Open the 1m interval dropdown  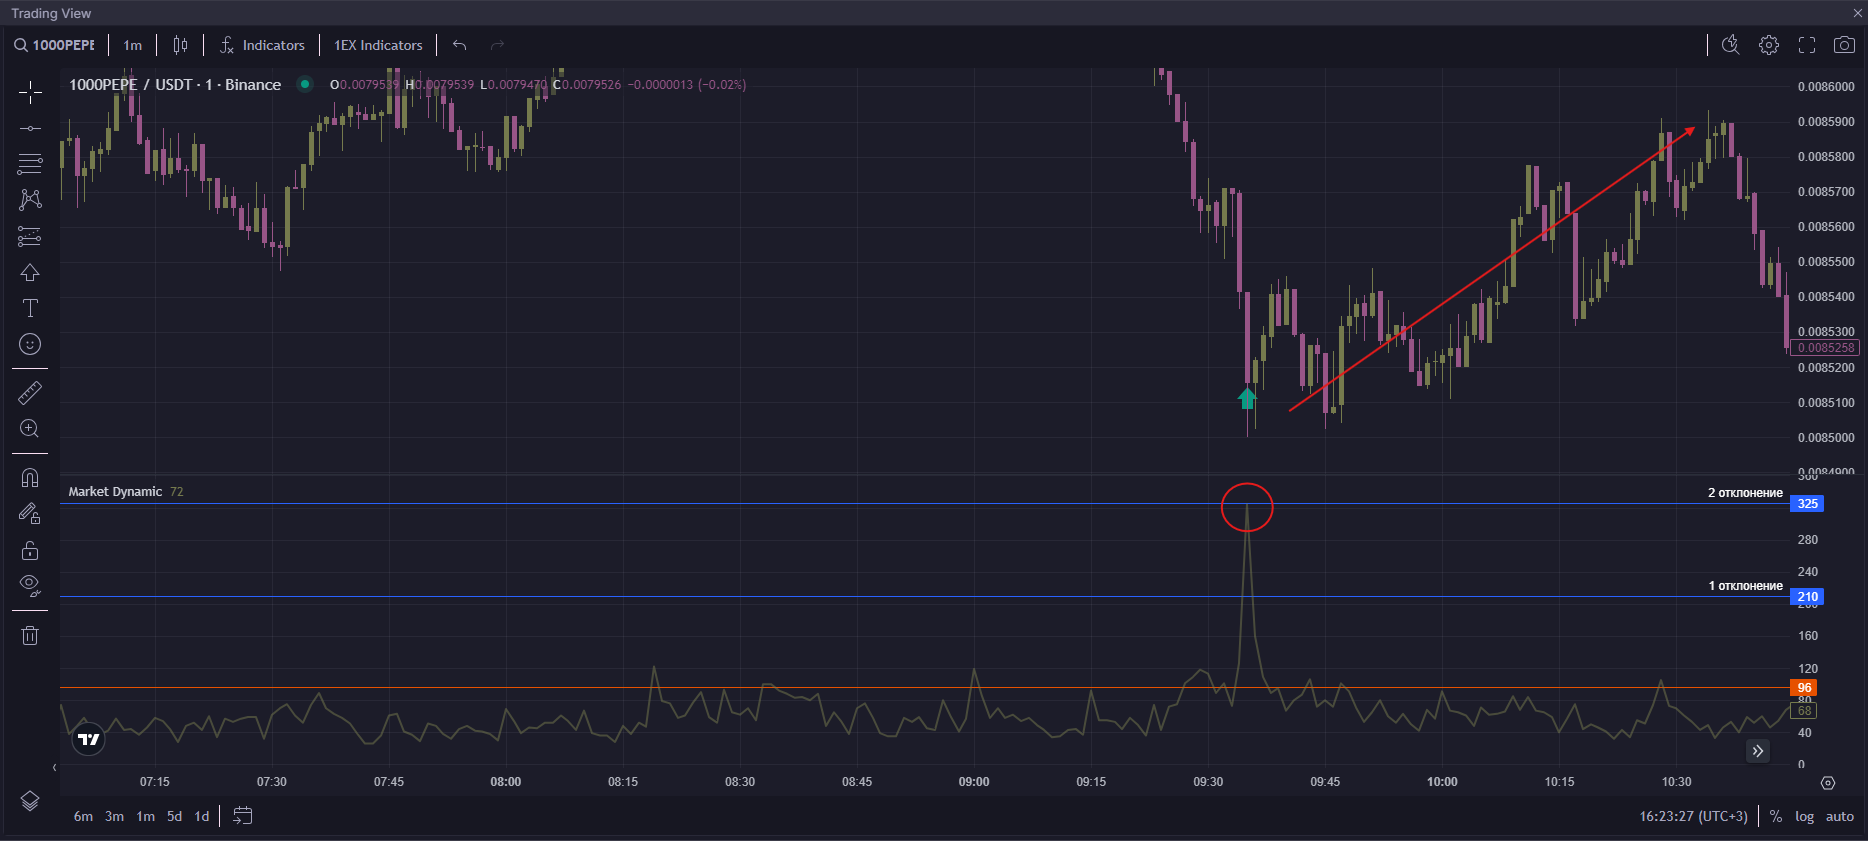pyautogui.click(x=132, y=45)
